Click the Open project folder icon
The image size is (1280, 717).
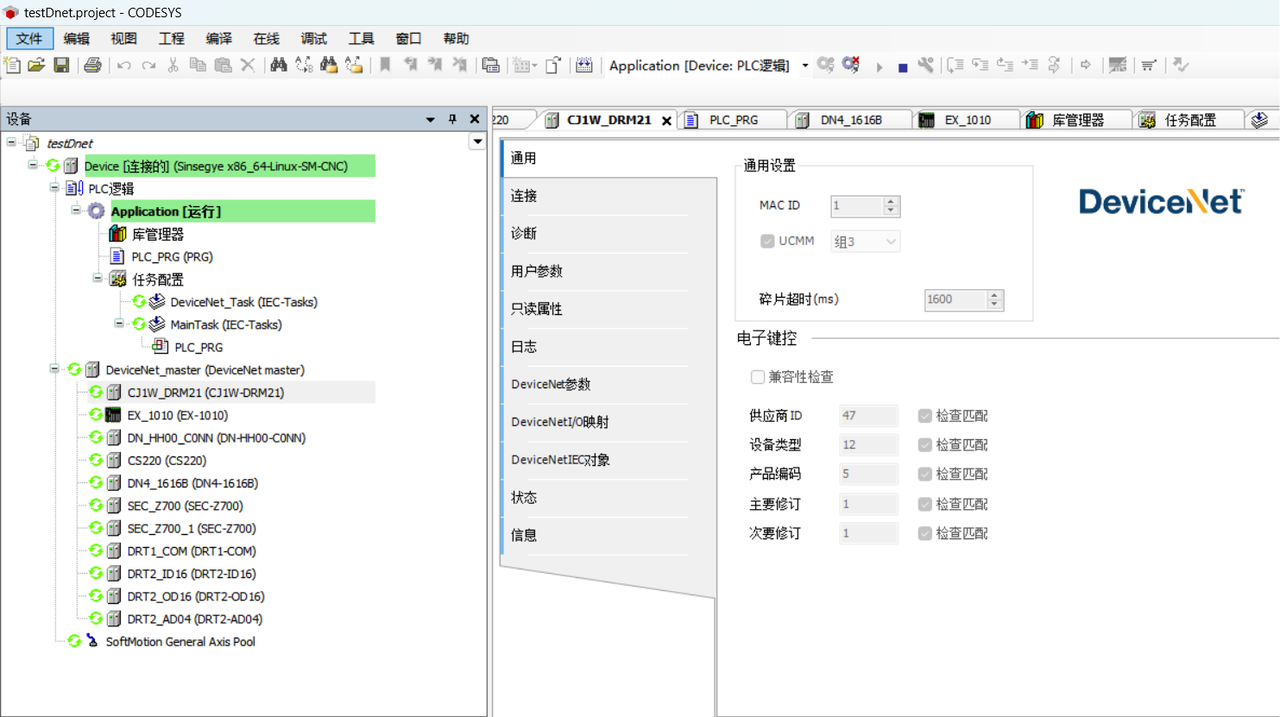click(x=36, y=65)
